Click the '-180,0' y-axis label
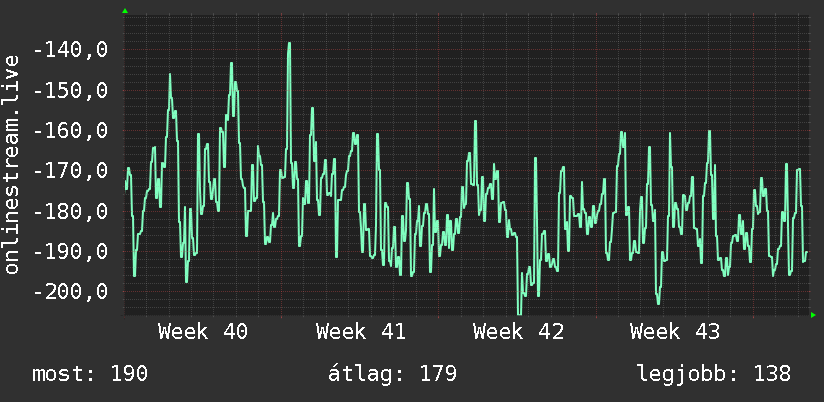Screen dimensions: 824x402 pyautogui.click(x=70, y=211)
